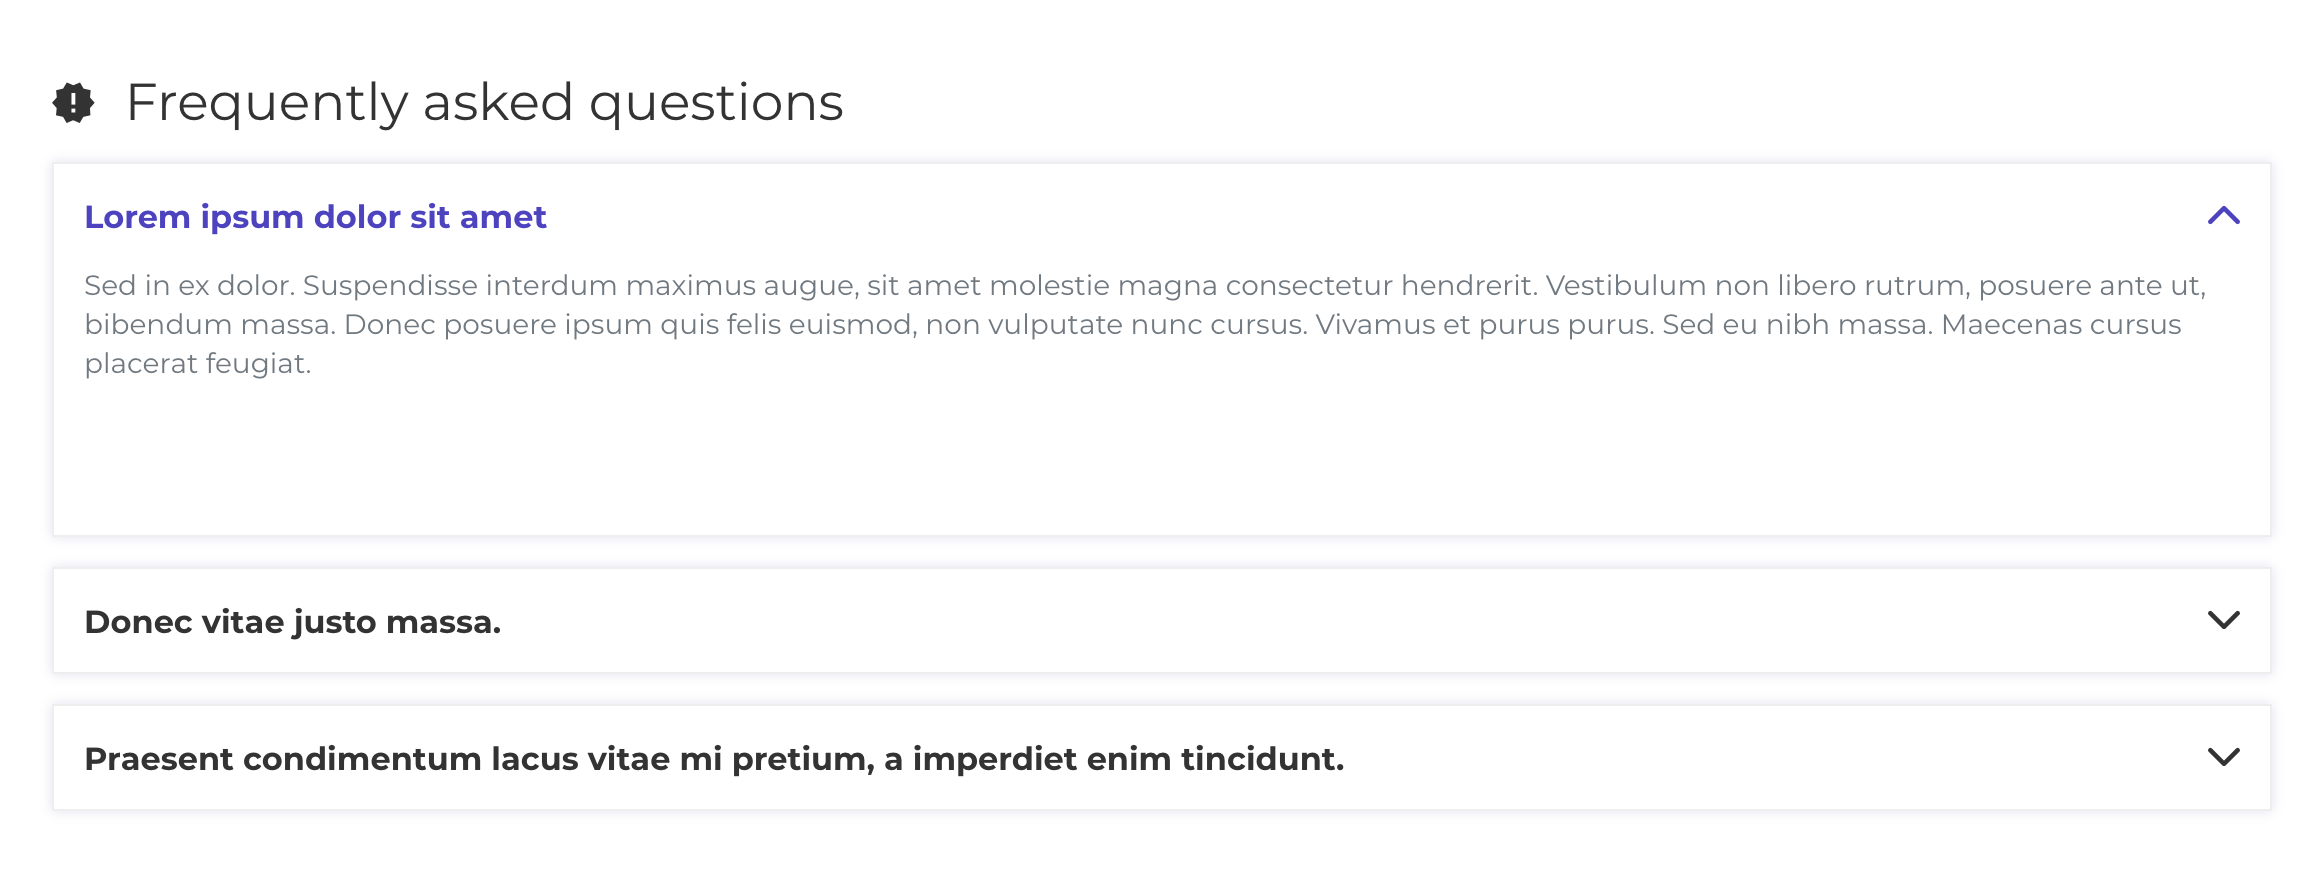Screen dimensions: 2312x870
Task: Collapse the Lorem ipsum section via up chevron
Action: [x=2223, y=216]
